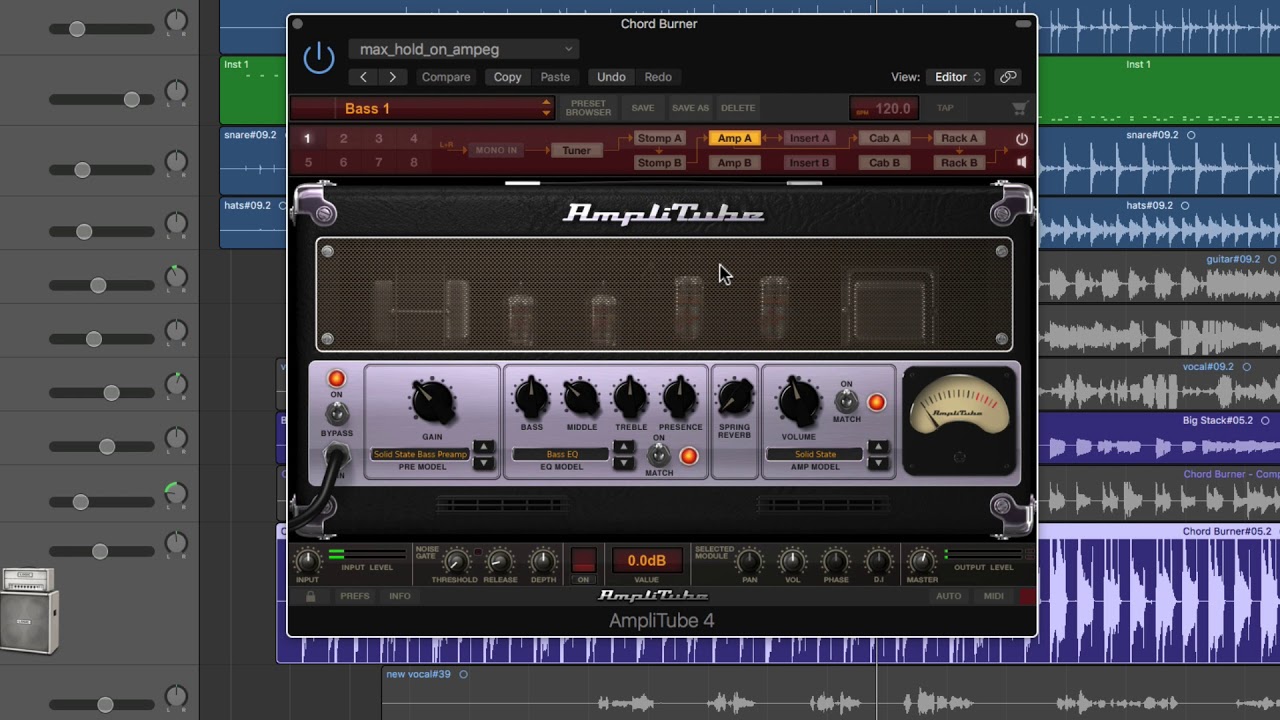Image resolution: width=1280 pixels, height=720 pixels.
Task: Select signal chain preset 5
Action: (308, 162)
